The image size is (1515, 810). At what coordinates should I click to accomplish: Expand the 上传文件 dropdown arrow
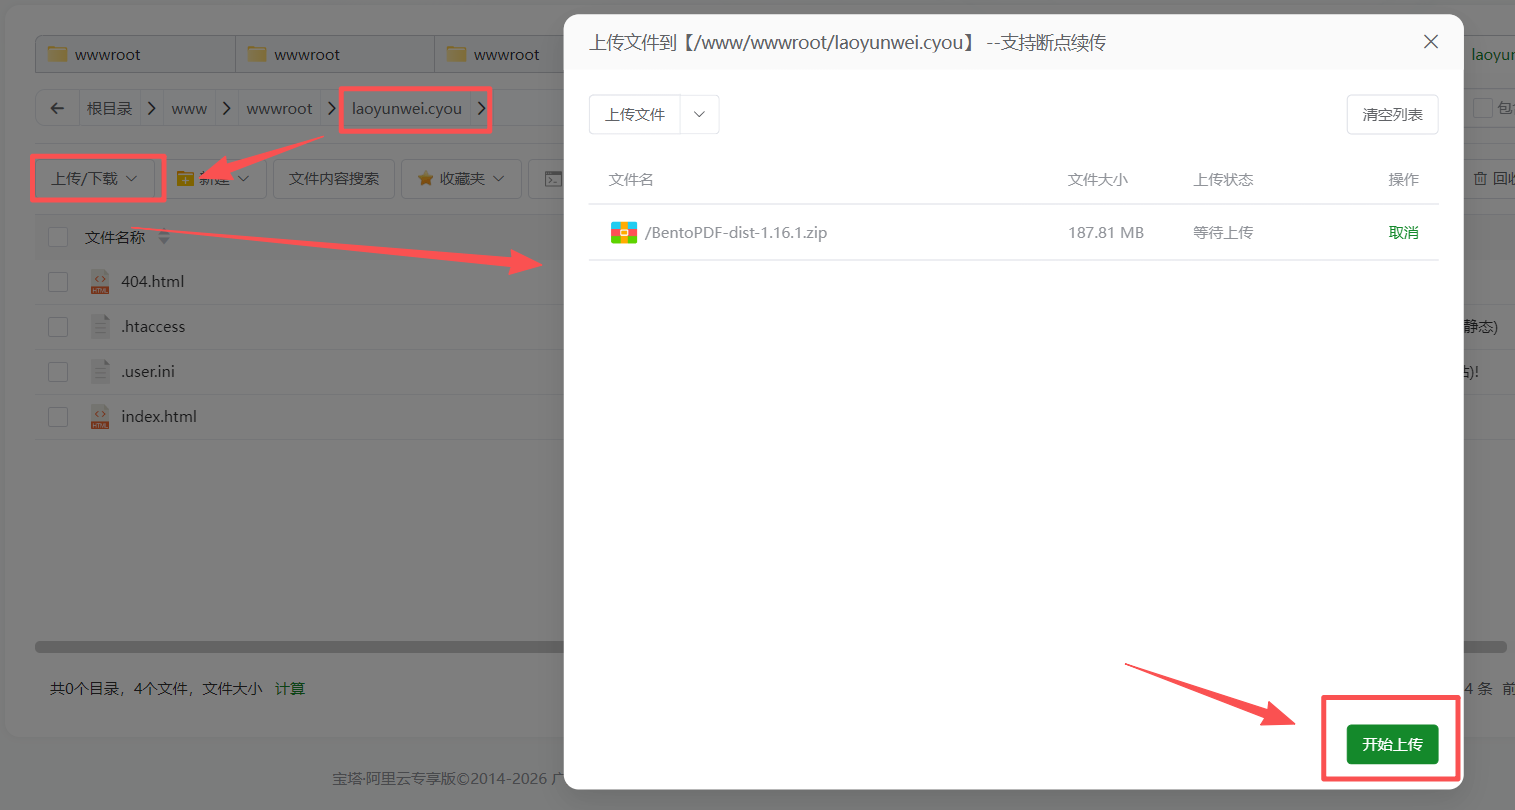pos(699,115)
